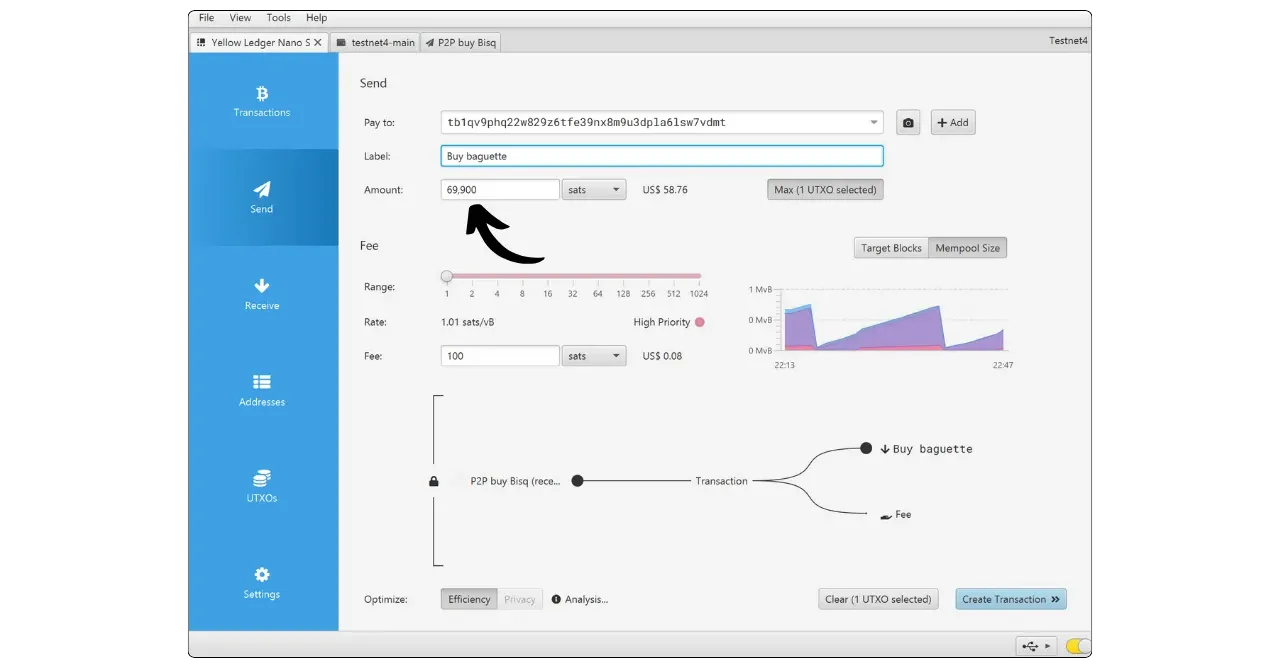Click the fee range slider handle

(447, 276)
